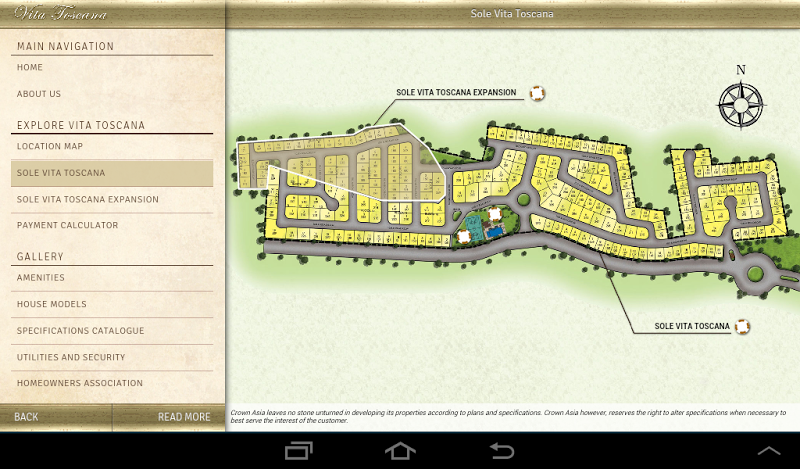Open Specifications Catalogue
Viewport: 800px width, 469px height.
tap(112, 331)
